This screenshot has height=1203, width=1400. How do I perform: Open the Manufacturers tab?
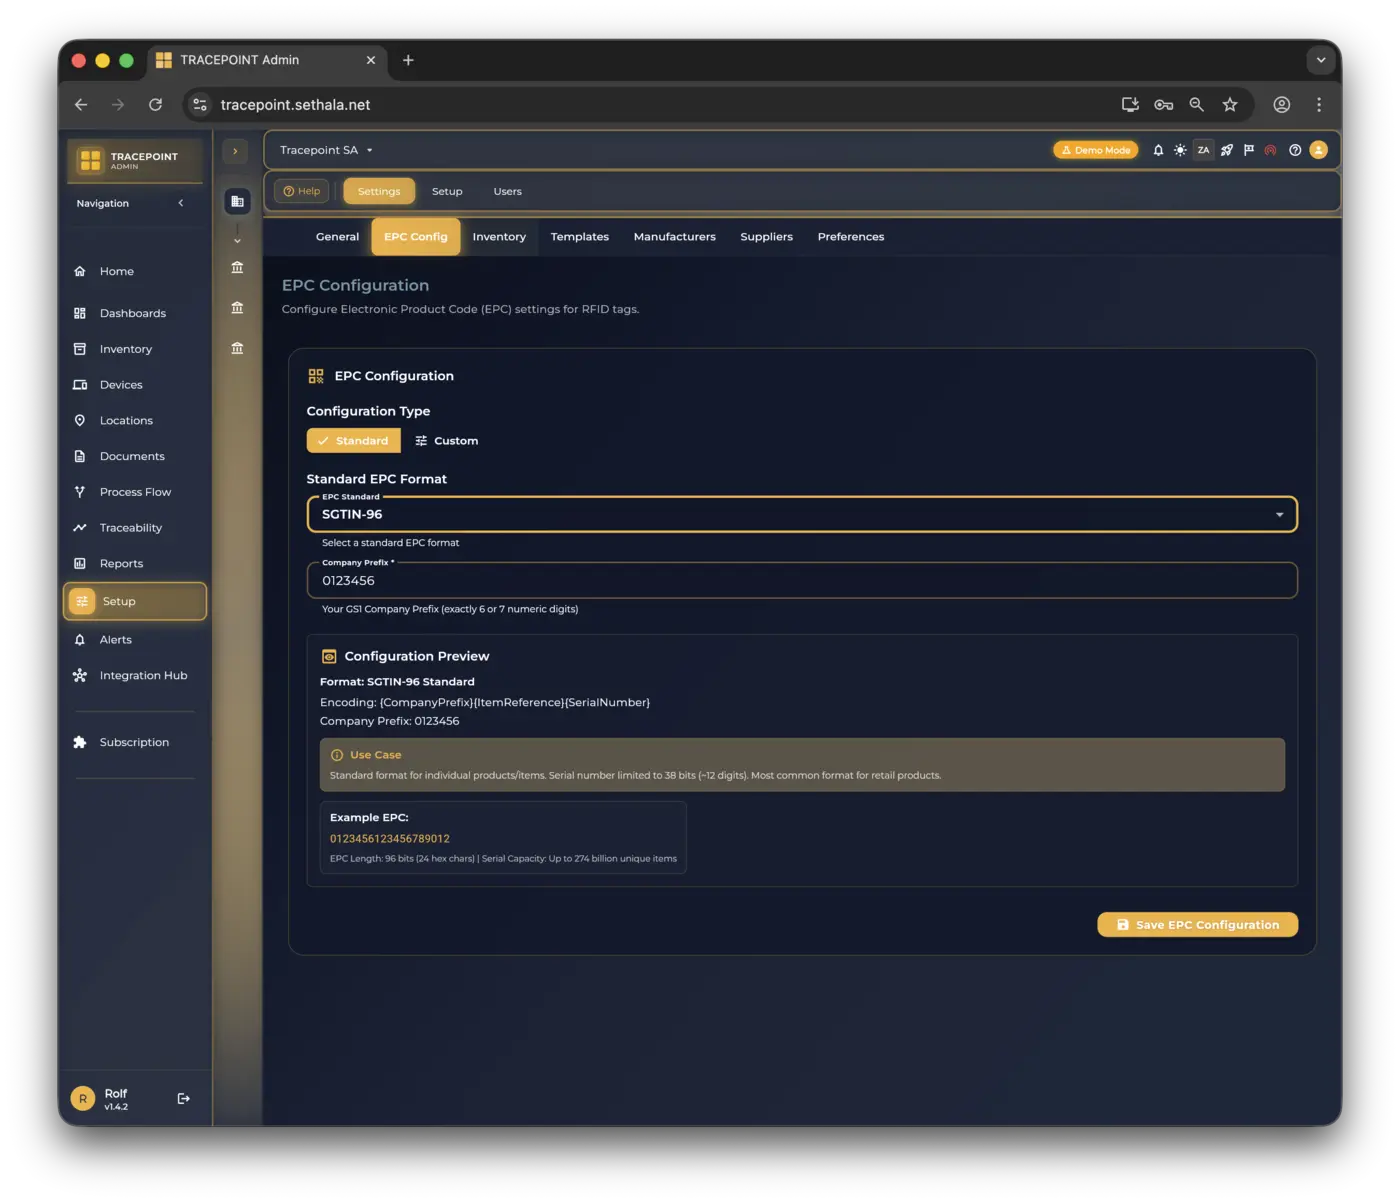(674, 237)
